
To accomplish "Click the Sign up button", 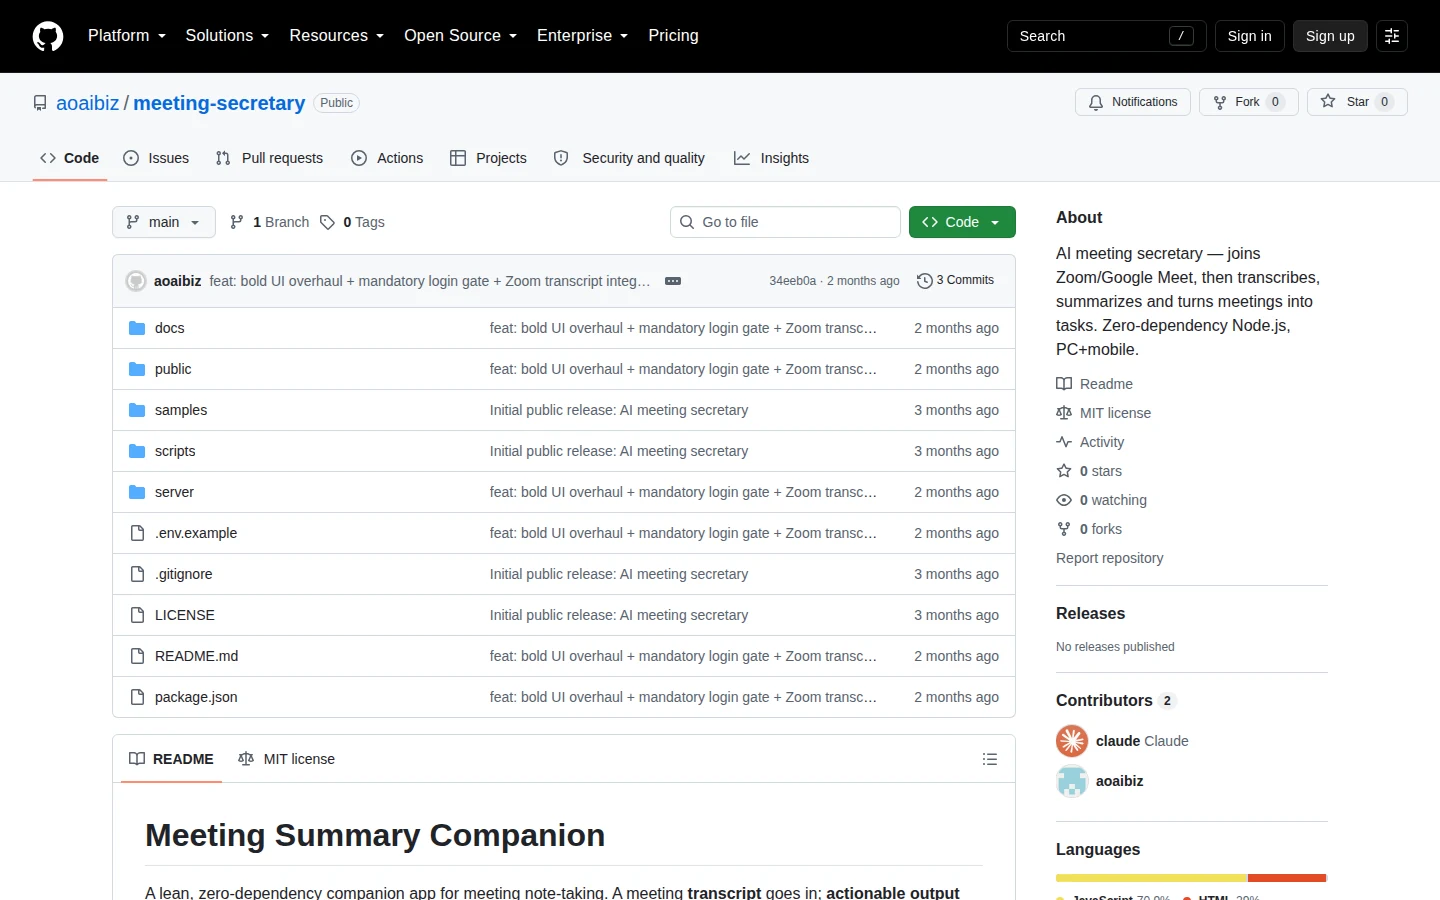I will [x=1330, y=36].
